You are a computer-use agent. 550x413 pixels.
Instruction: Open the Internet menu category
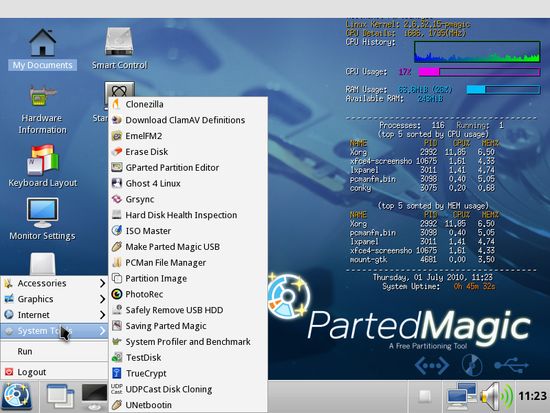coord(54,315)
